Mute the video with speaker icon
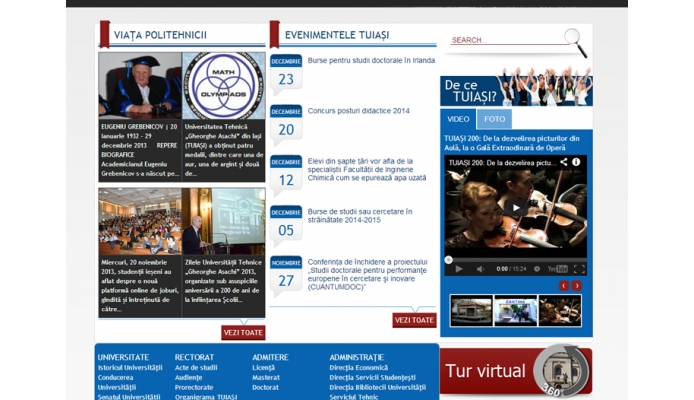694x400 pixels. 480,269
